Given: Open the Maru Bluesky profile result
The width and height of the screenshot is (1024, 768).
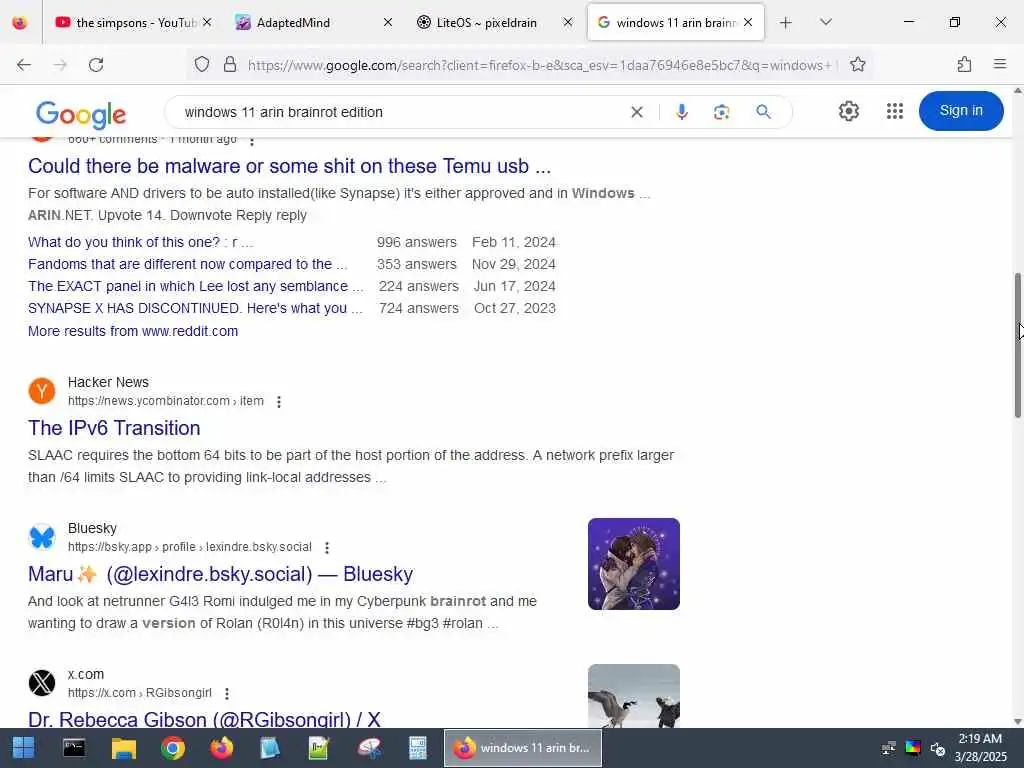Looking at the screenshot, I should [220, 575].
